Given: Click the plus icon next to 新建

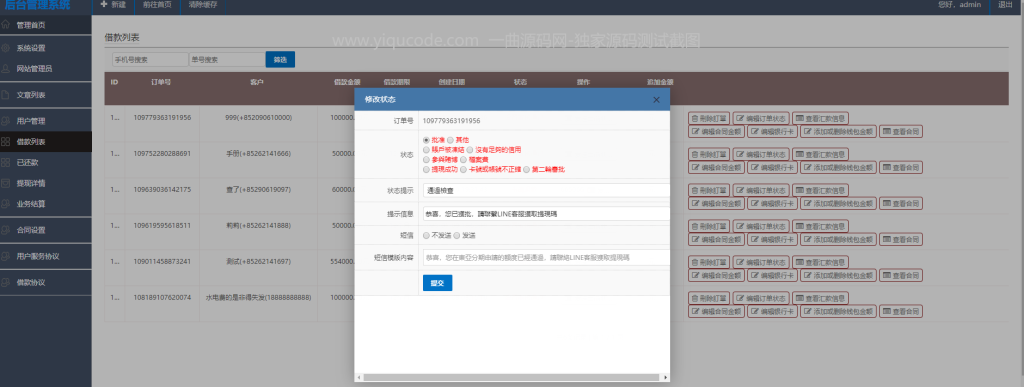Looking at the screenshot, I should pyautogui.click(x=104, y=5).
